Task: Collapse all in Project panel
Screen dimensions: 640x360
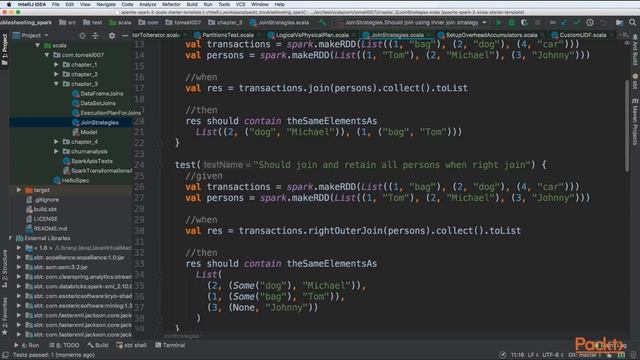Action: click(95, 36)
